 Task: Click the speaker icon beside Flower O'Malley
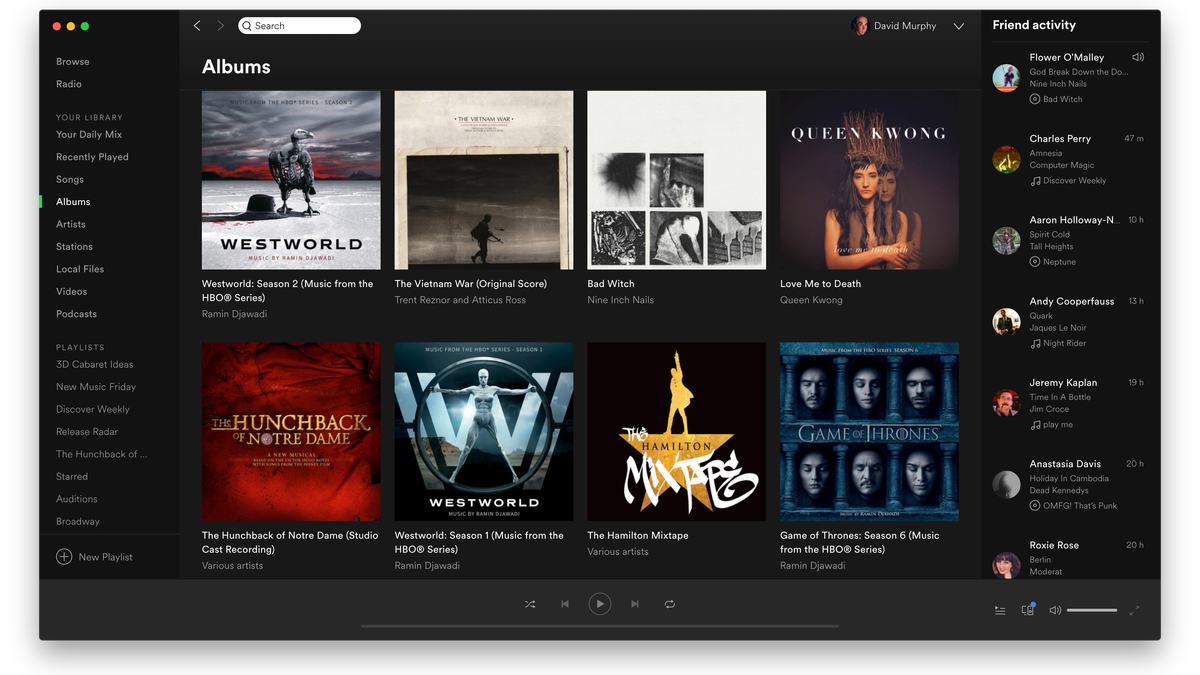[1138, 58]
